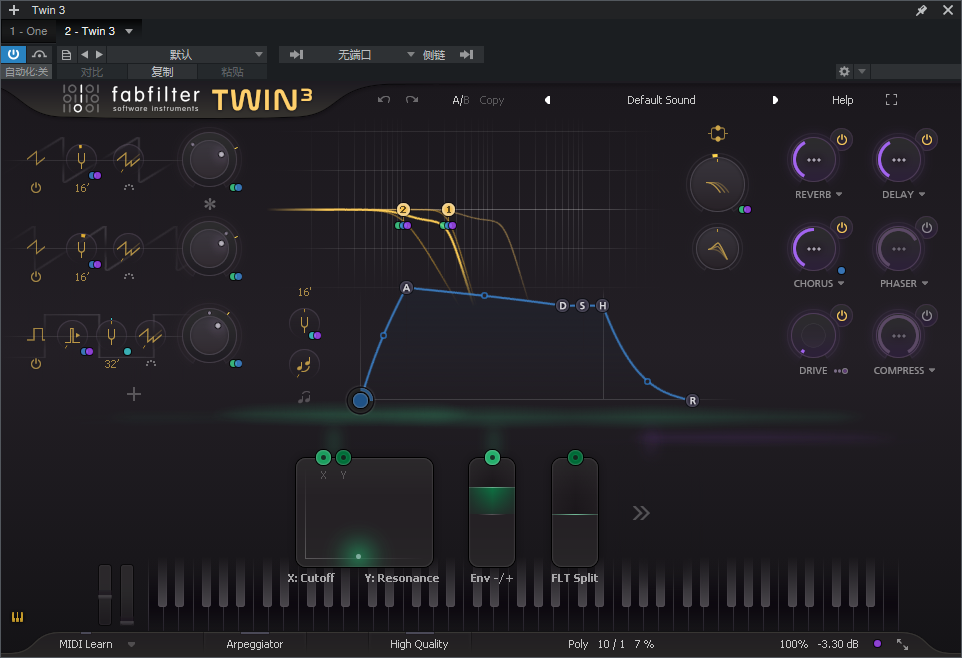This screenshot has width=962, height=658.
Task: Enter full screen mode icon
Action: point(891,99)
